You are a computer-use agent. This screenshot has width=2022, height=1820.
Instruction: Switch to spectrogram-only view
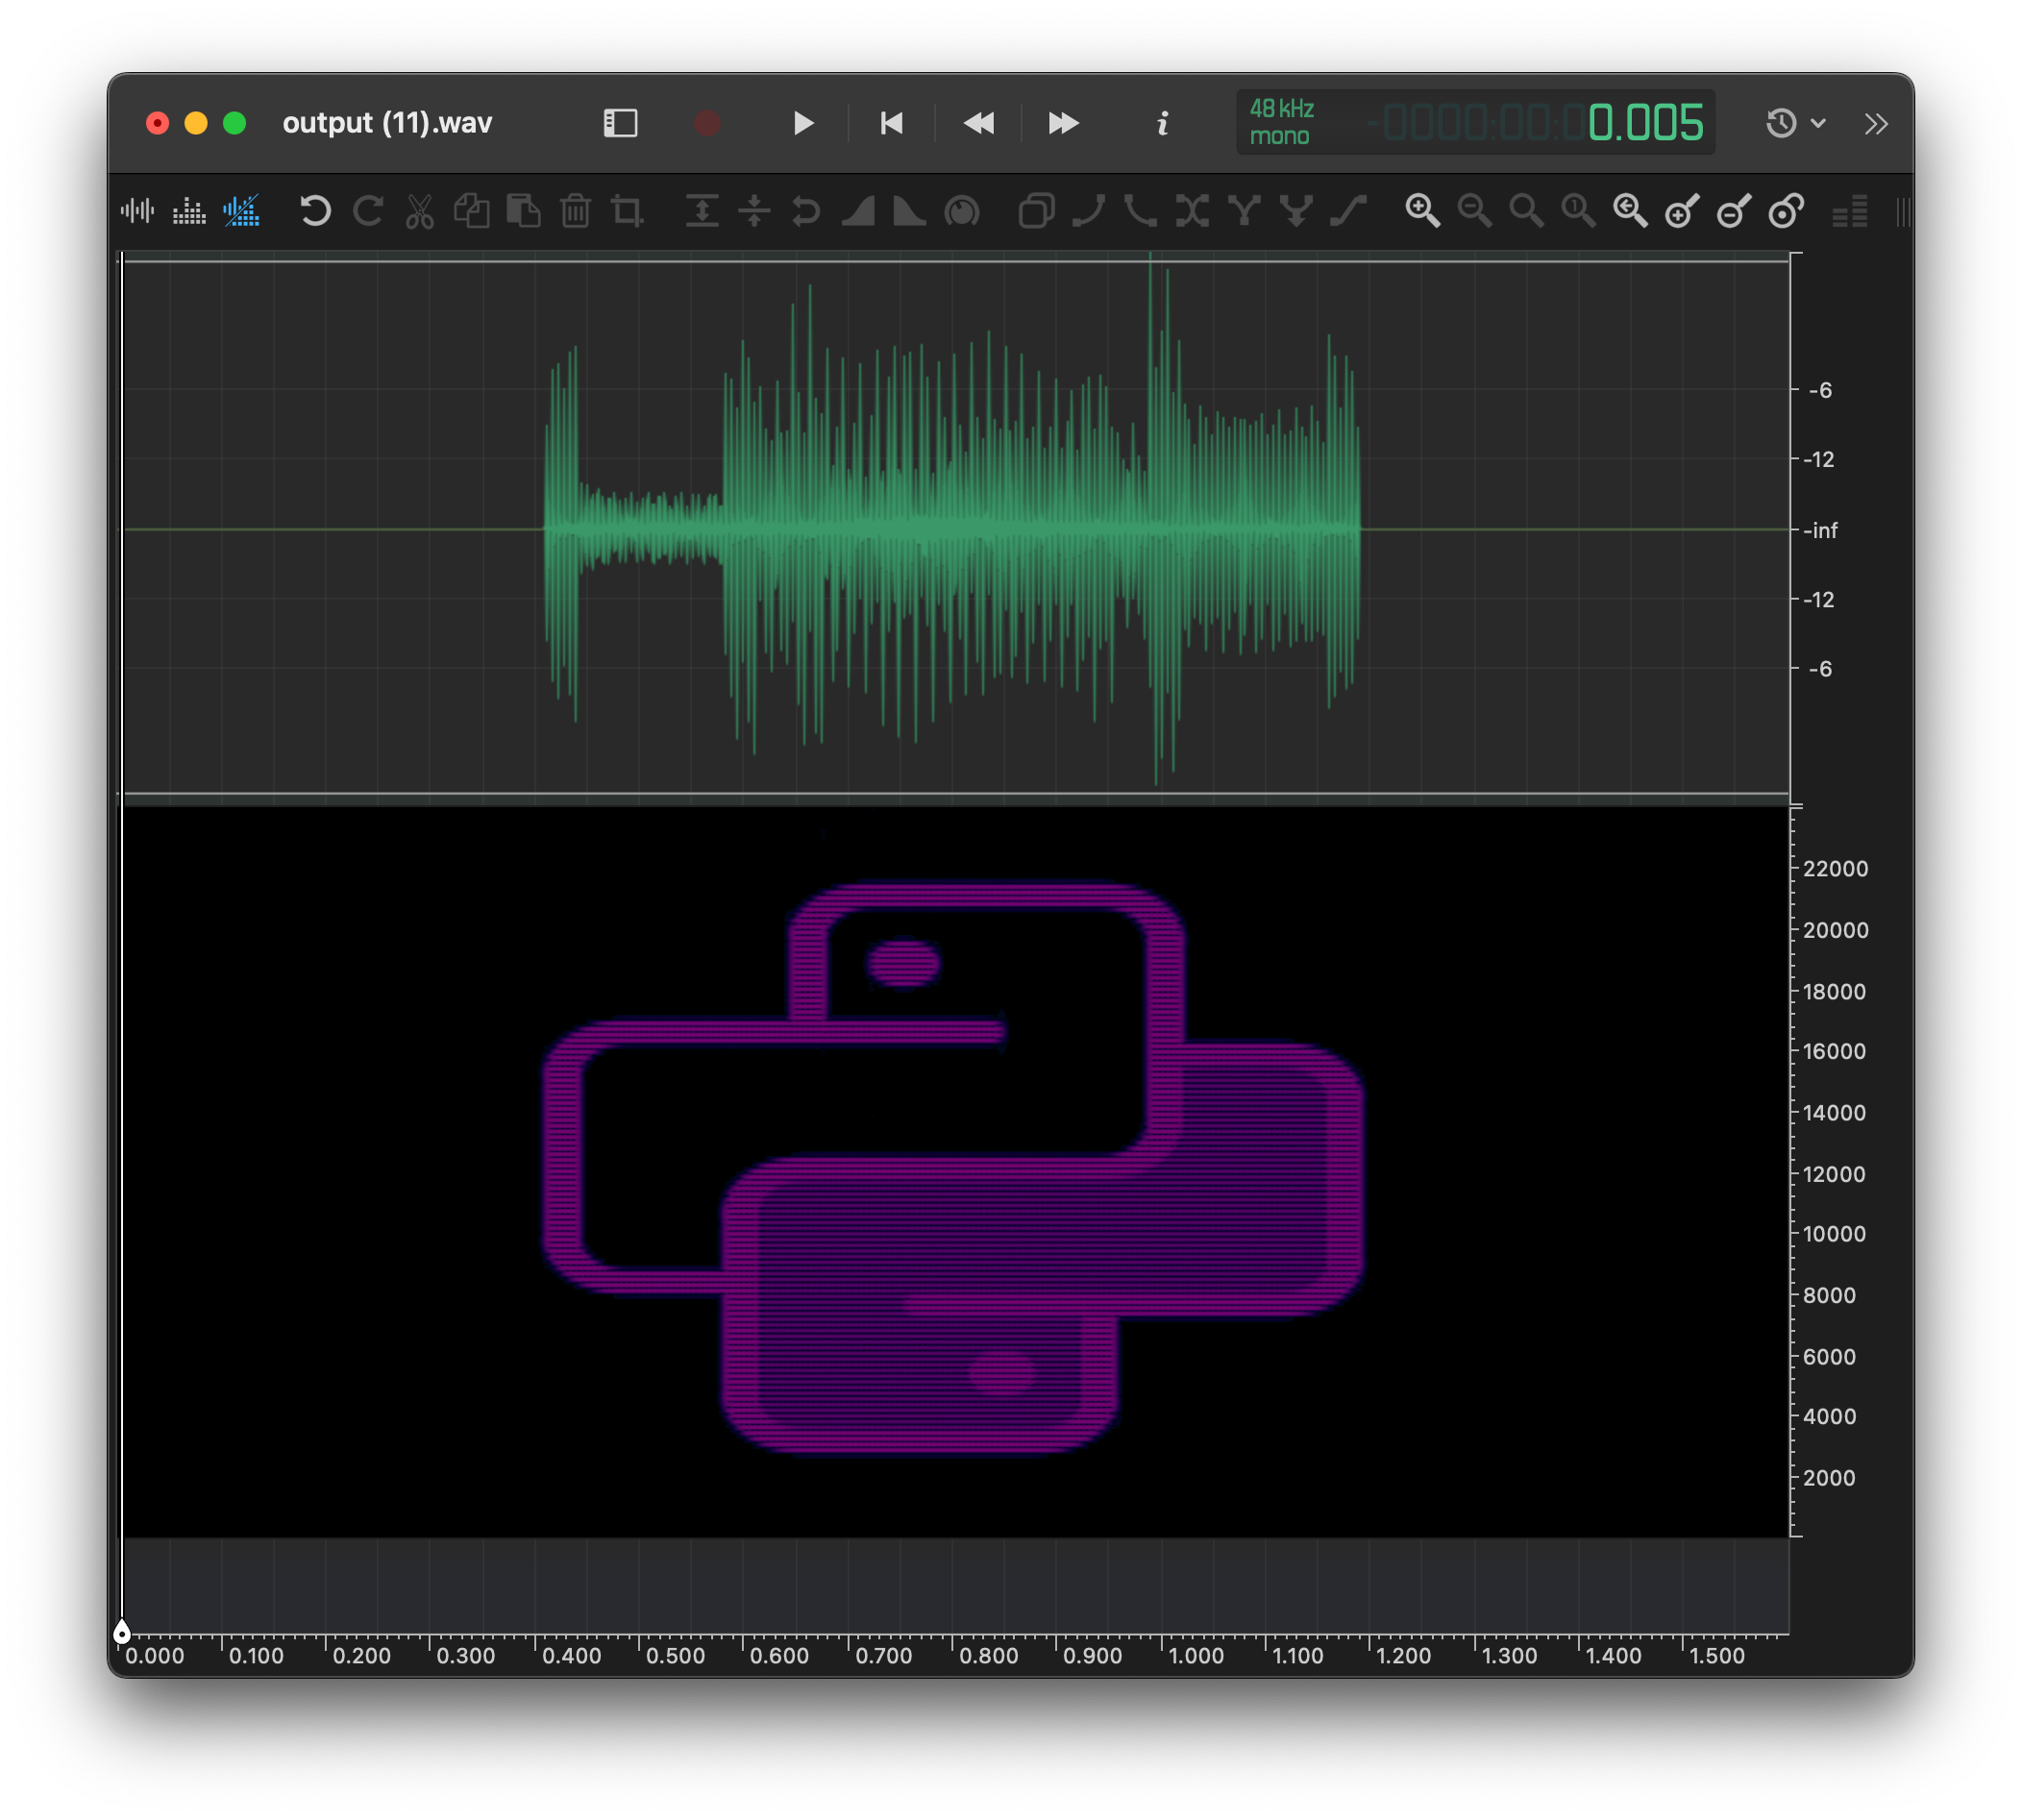189,211
